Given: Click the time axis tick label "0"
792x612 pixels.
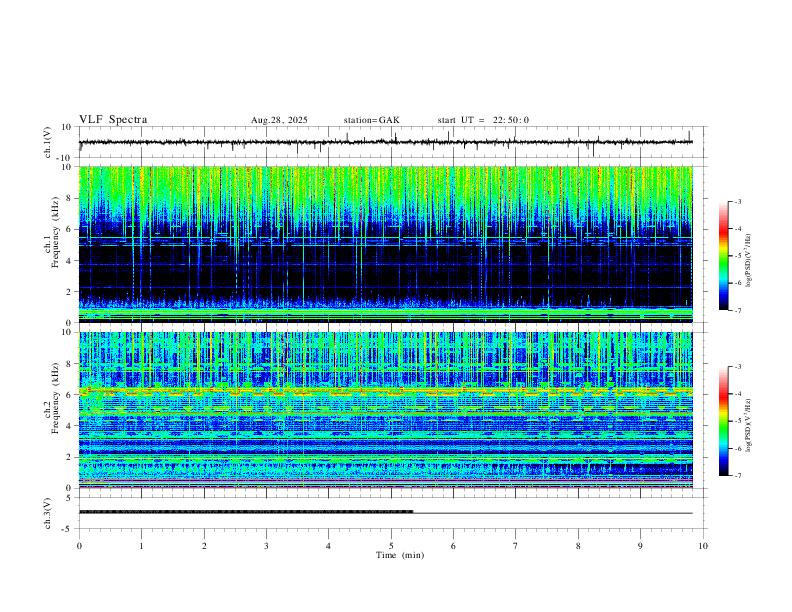Looking at the screenshot, I should pyautogui.click(x=79, y=546).
